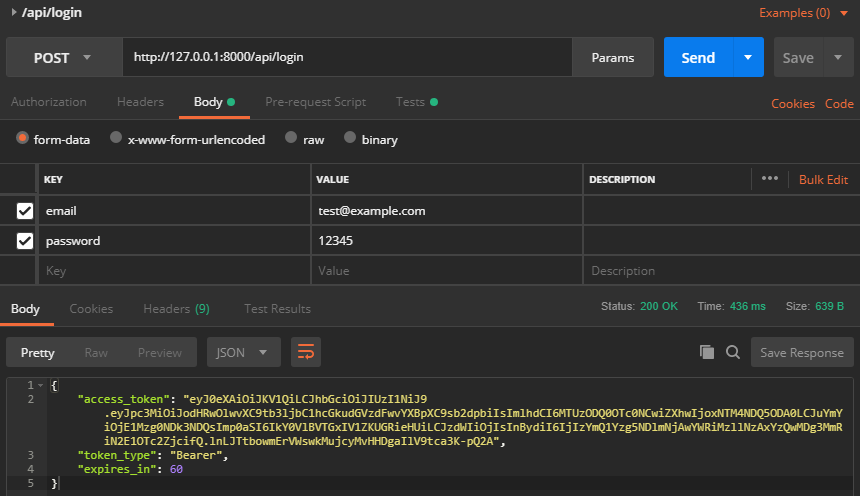Open the Test Results response tab
860x496 pixels.
[277, 309]
